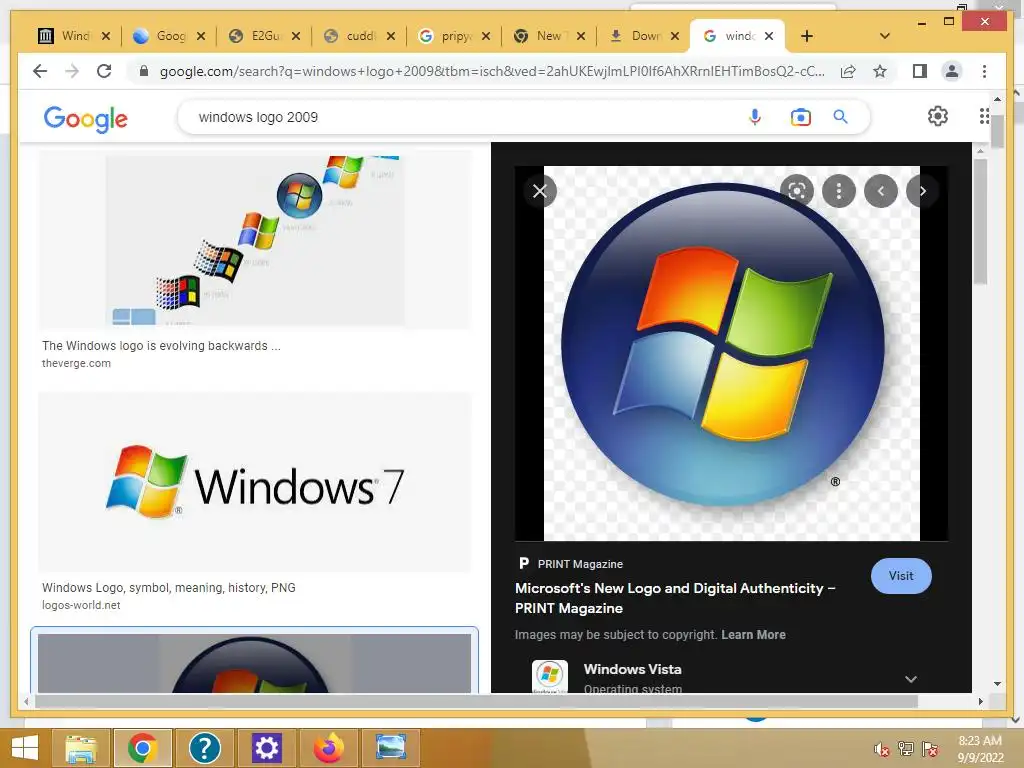Open the purple gear taskbar app

click(x=266, y=748)
